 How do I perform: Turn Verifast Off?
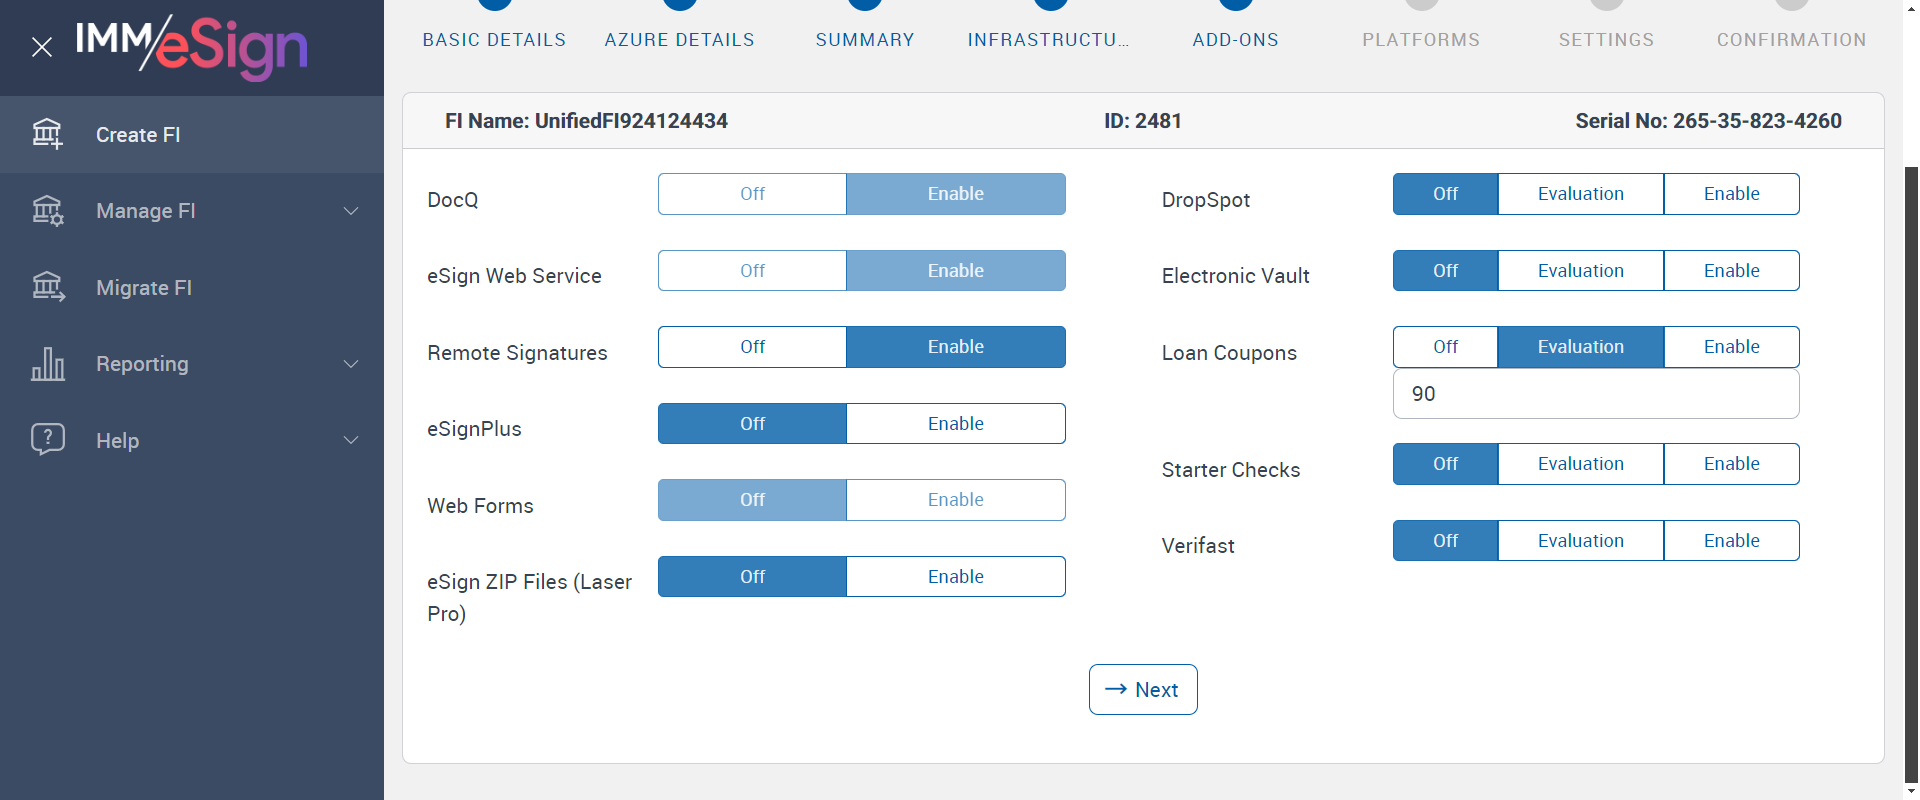[x=1445, y=541]
